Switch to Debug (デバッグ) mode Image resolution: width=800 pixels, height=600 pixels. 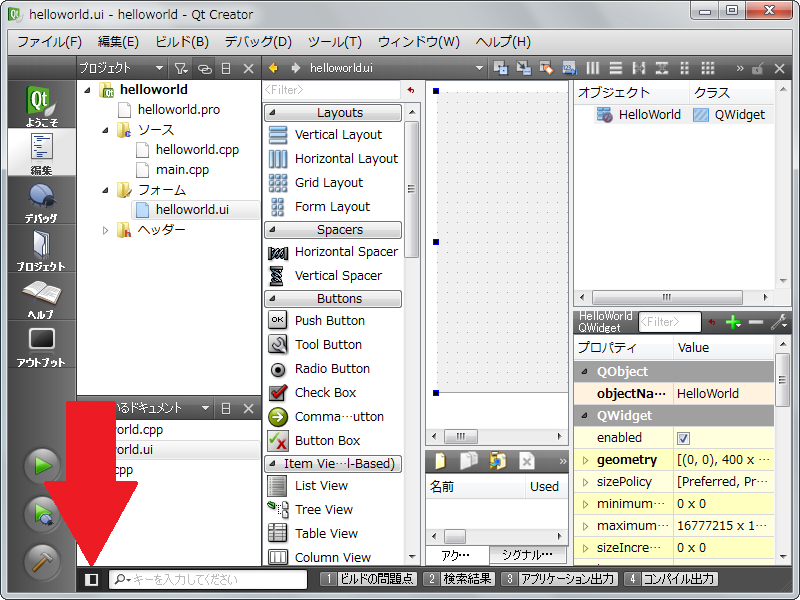coord(41,203)
